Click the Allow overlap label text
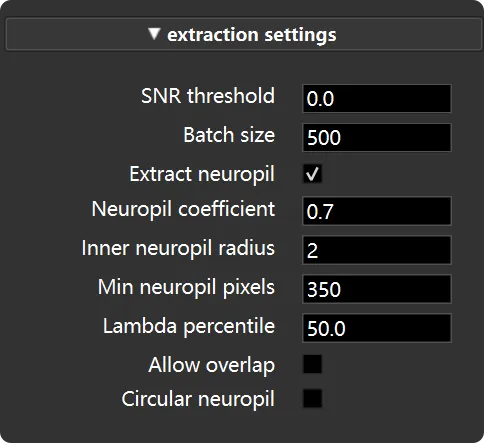Viewport: 484px width, 443px height. pos(212,365)
